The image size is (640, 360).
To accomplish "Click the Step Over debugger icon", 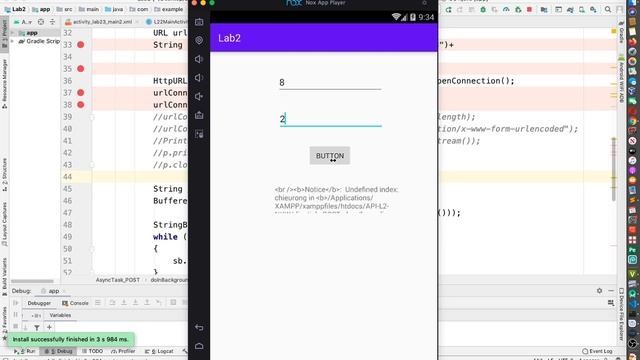I will [112, 302].
